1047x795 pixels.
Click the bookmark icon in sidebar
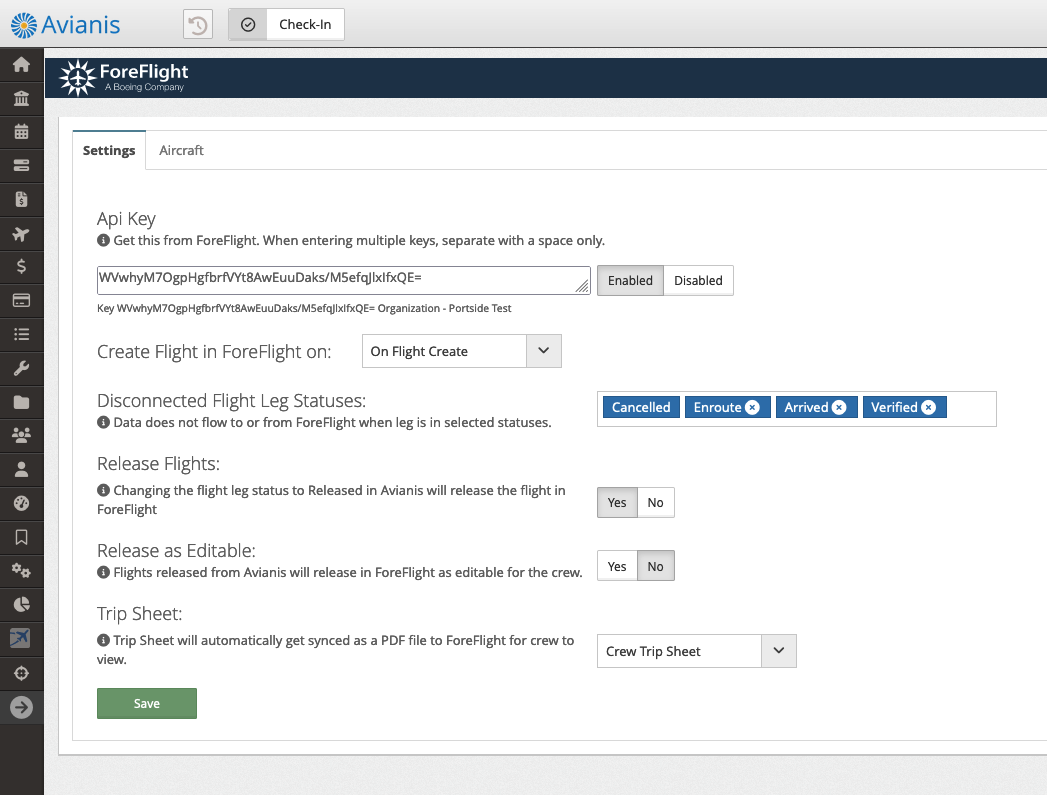(x=21, y=537)
